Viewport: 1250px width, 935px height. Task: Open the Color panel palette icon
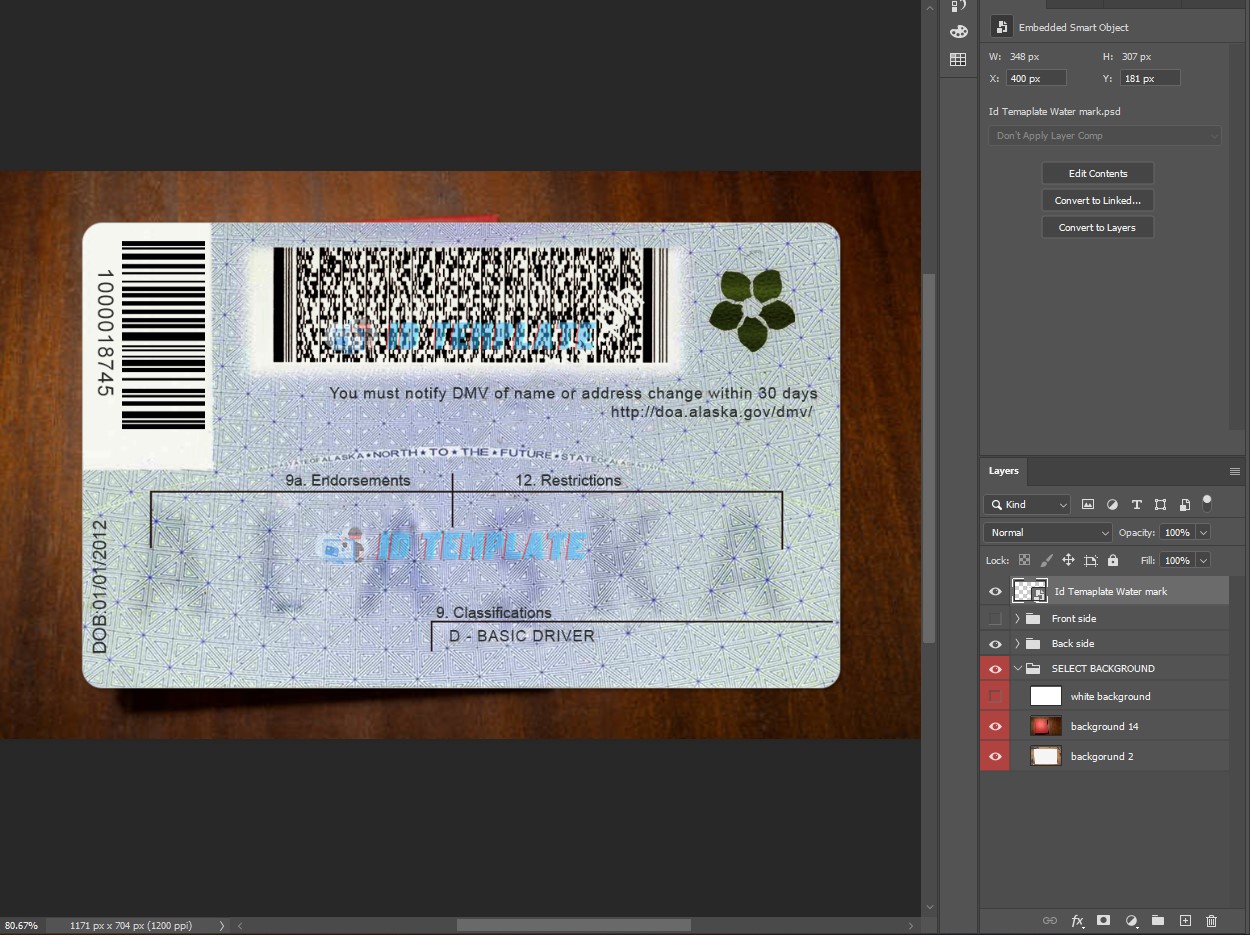point(958,32)
